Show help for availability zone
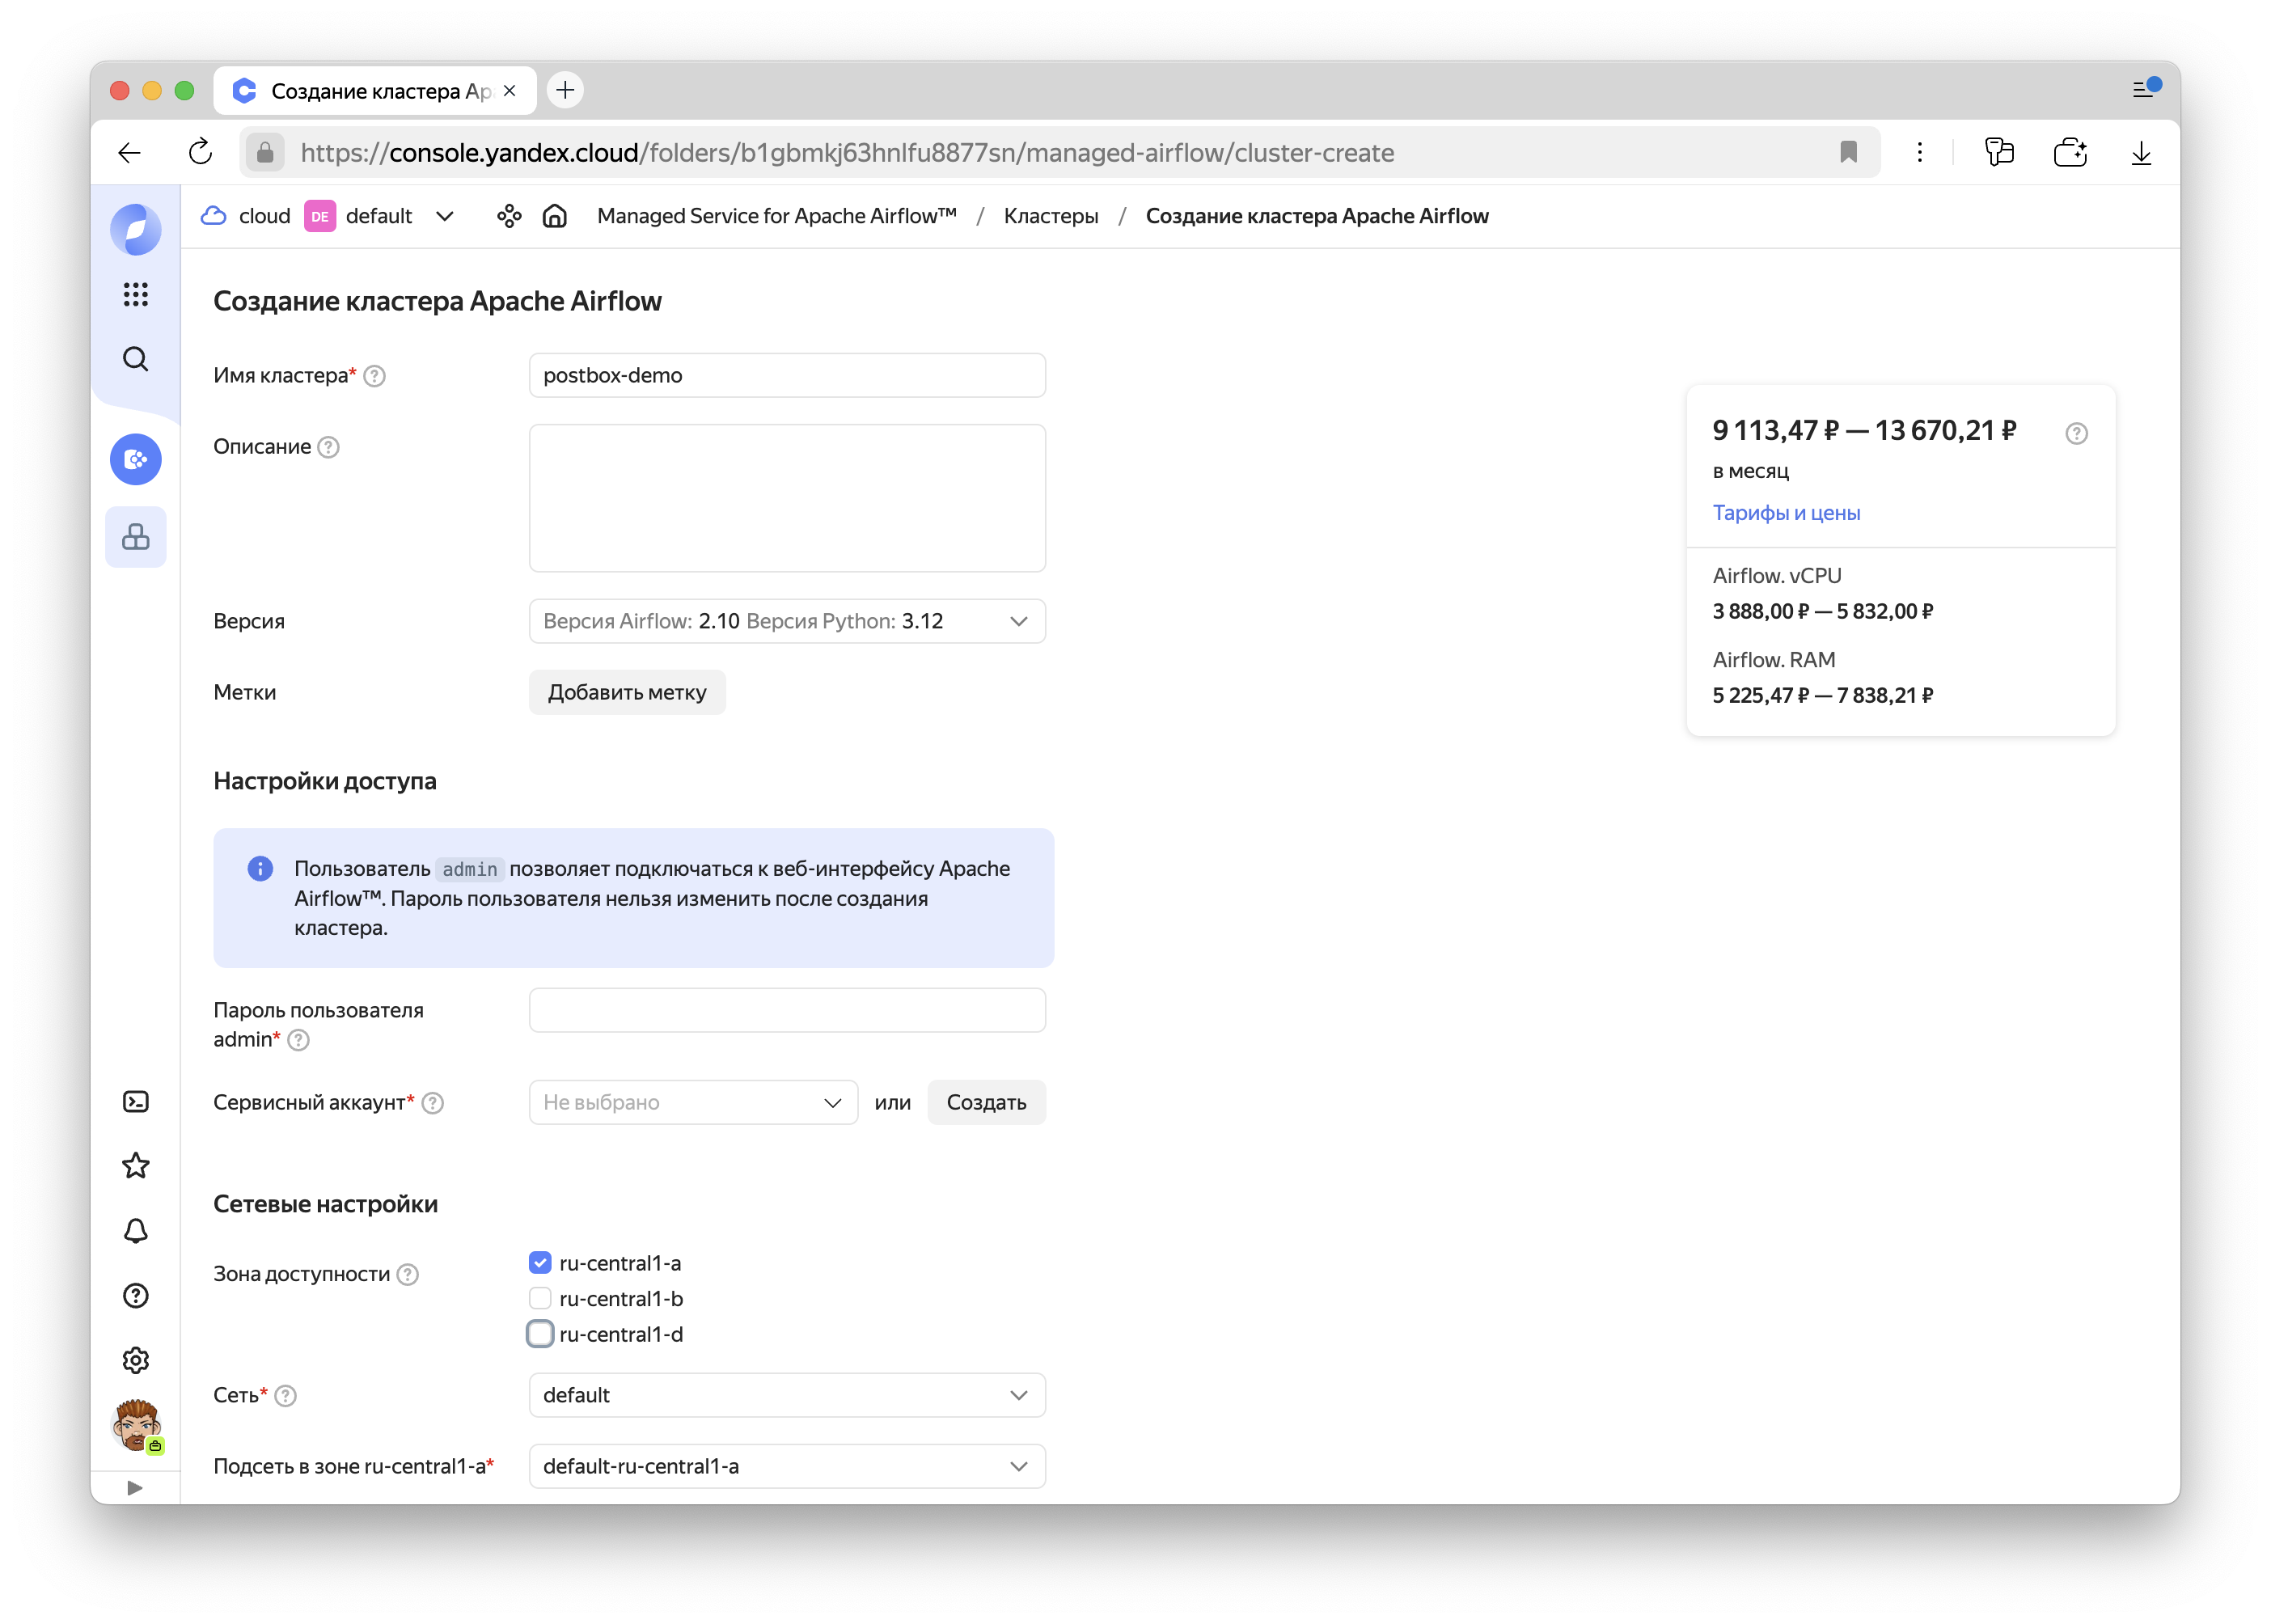 pos(407,1274)
